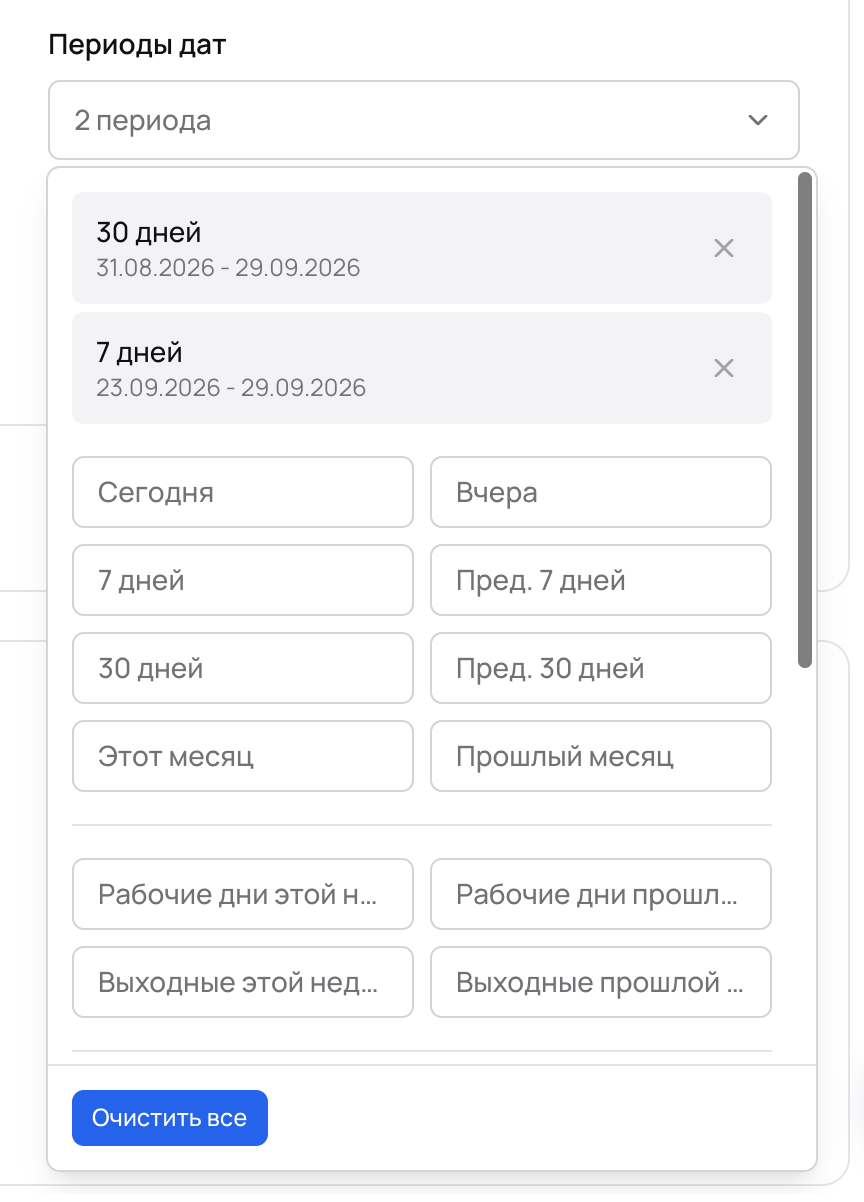Click the 31.08.2026 - 29.09.2026 date range text
The image size is (864, 1202).
coord(228,268)
